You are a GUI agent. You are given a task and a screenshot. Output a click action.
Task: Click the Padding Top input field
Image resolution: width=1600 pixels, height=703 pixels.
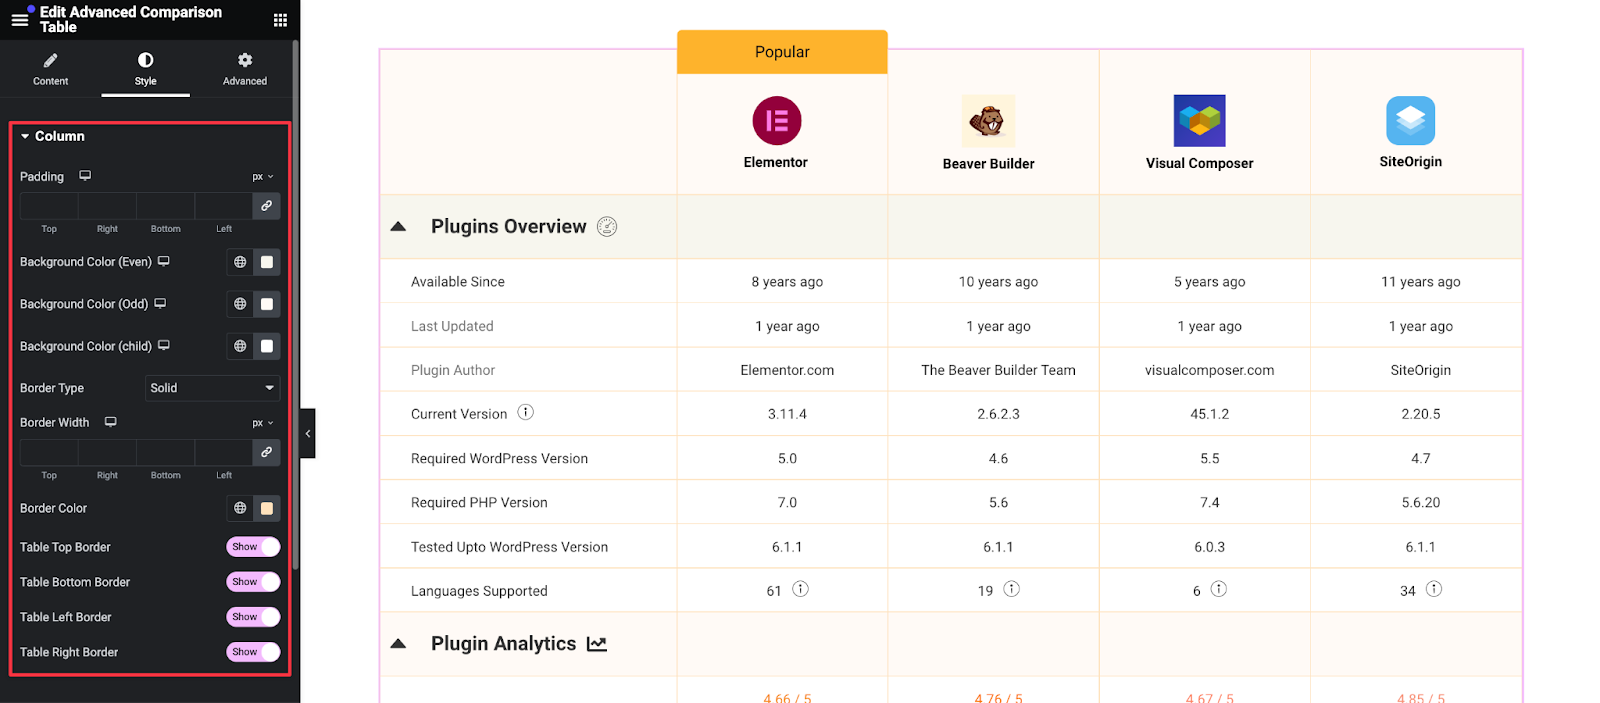pos(49,206)
